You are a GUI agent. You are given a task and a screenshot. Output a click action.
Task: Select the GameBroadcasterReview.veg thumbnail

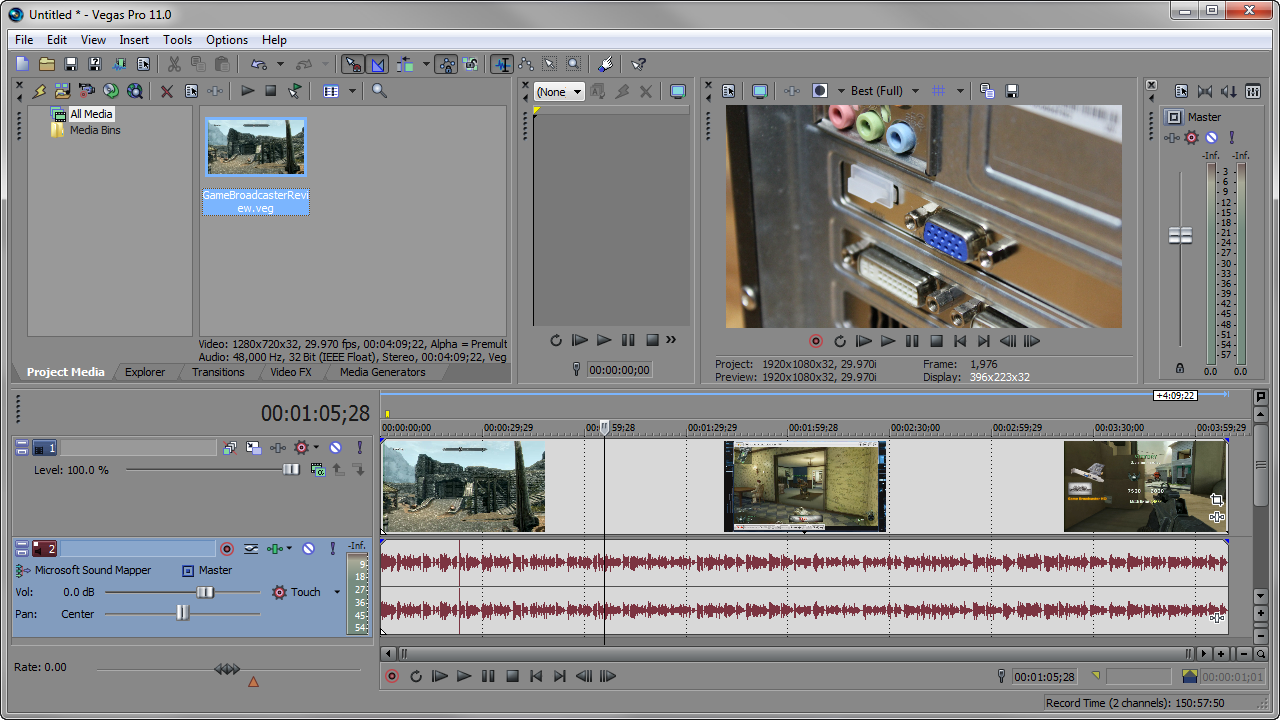(x=256, y=147)
